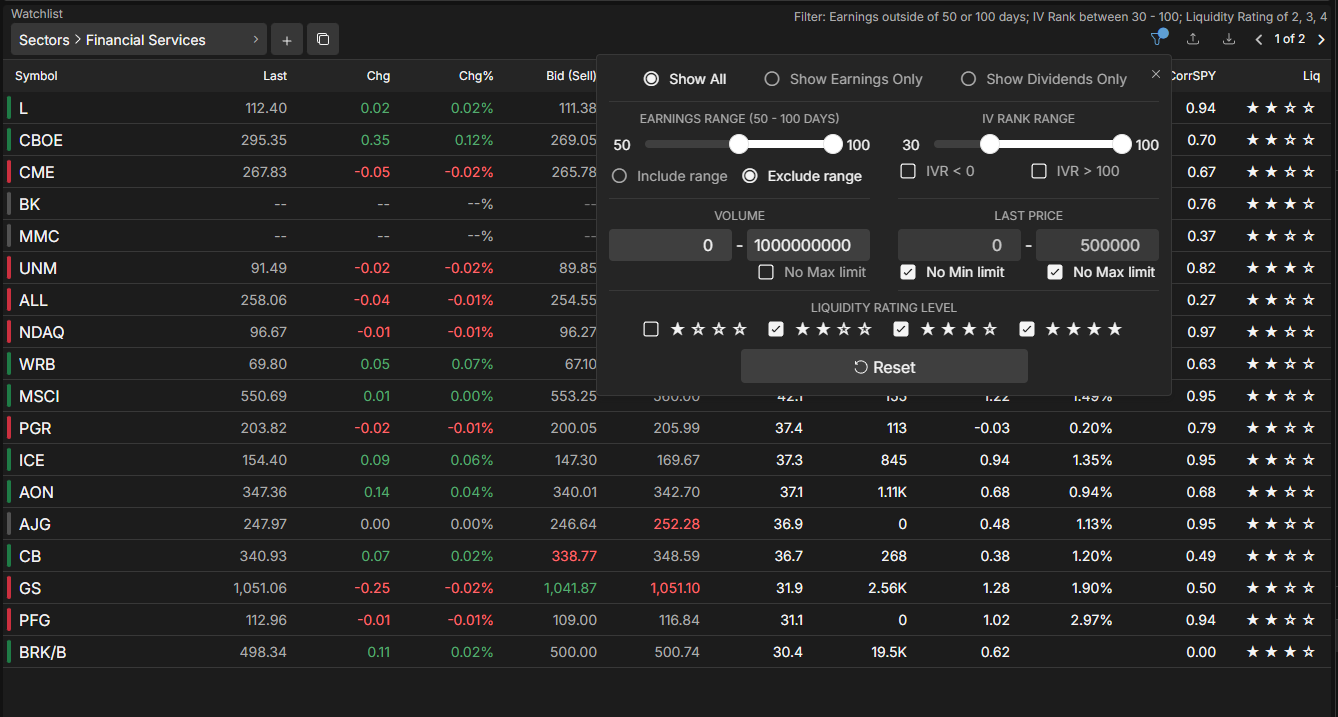
Task: Uncheck the four-star liquidity rating box
Action: (x=1027, y=329)
